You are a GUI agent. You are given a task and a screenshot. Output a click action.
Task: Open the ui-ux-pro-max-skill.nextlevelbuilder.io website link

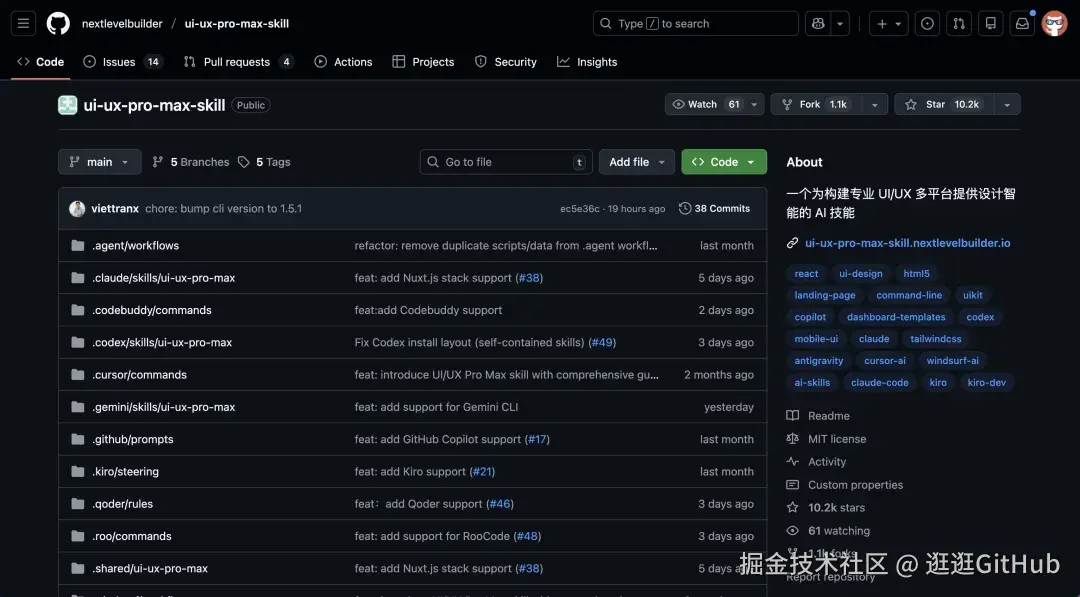pyautogui.click(x=907, y=243)
